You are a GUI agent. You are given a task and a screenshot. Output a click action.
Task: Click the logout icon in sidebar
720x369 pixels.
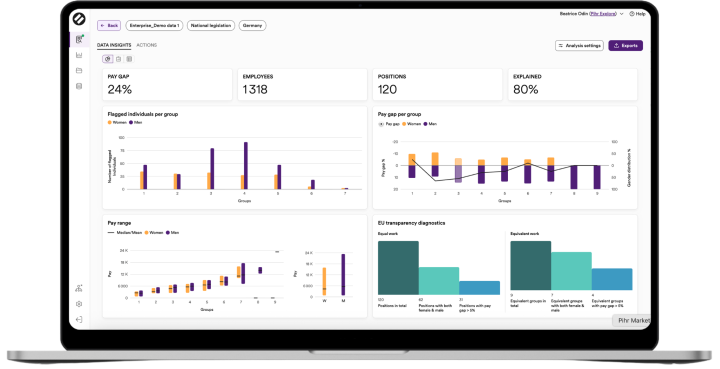coord(79,319)
